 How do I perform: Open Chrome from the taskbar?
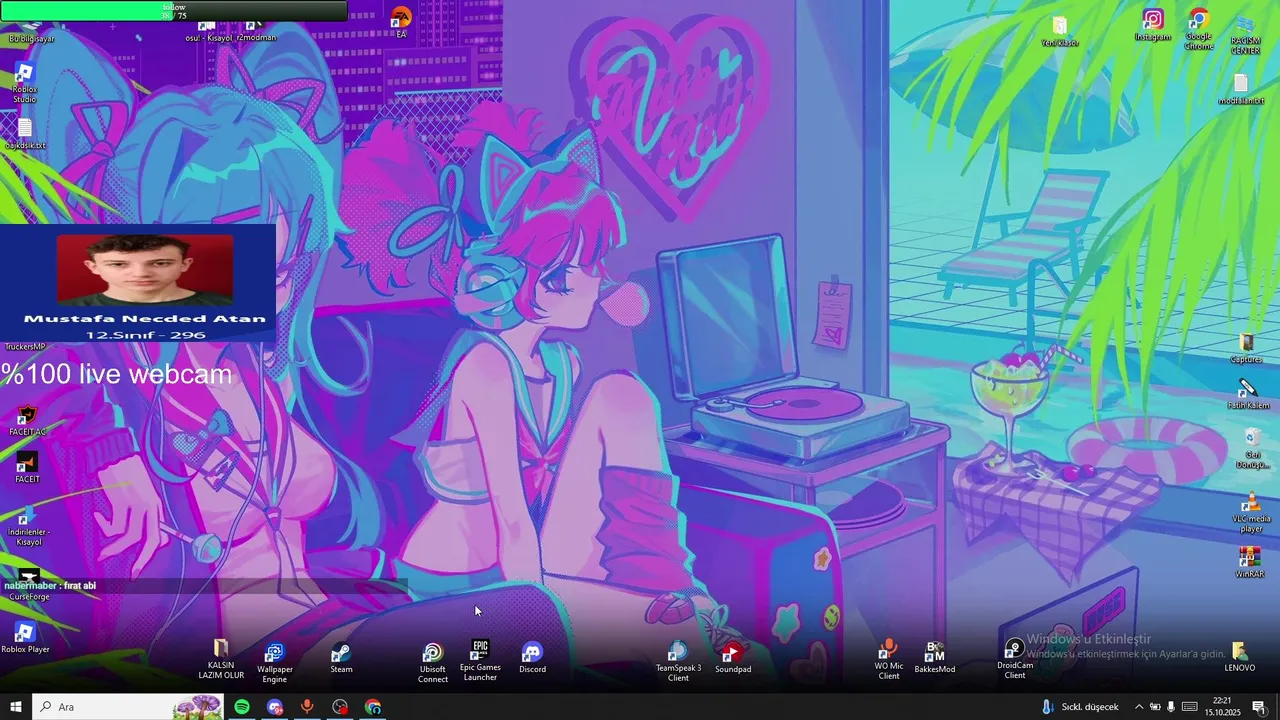click(373, 707)
